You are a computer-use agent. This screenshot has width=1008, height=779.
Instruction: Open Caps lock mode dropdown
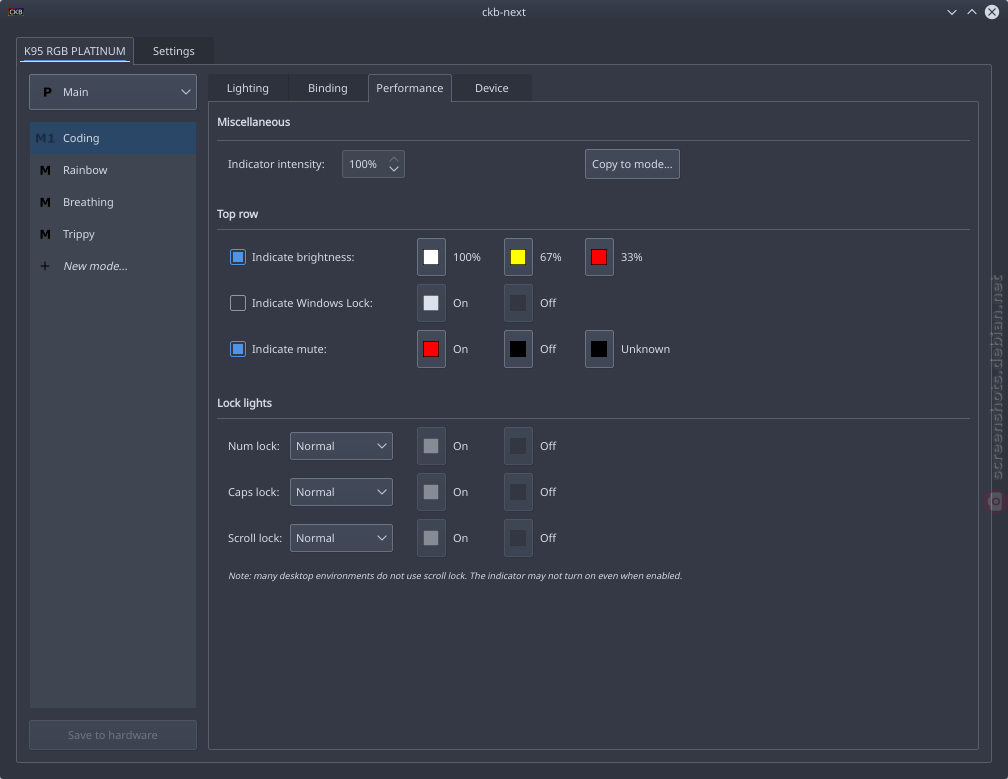(x=341, y=492)
